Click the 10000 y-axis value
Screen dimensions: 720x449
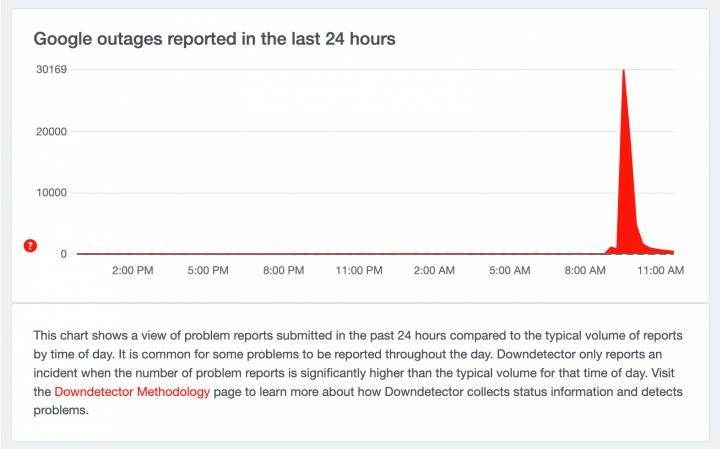(x=50, y=193)
